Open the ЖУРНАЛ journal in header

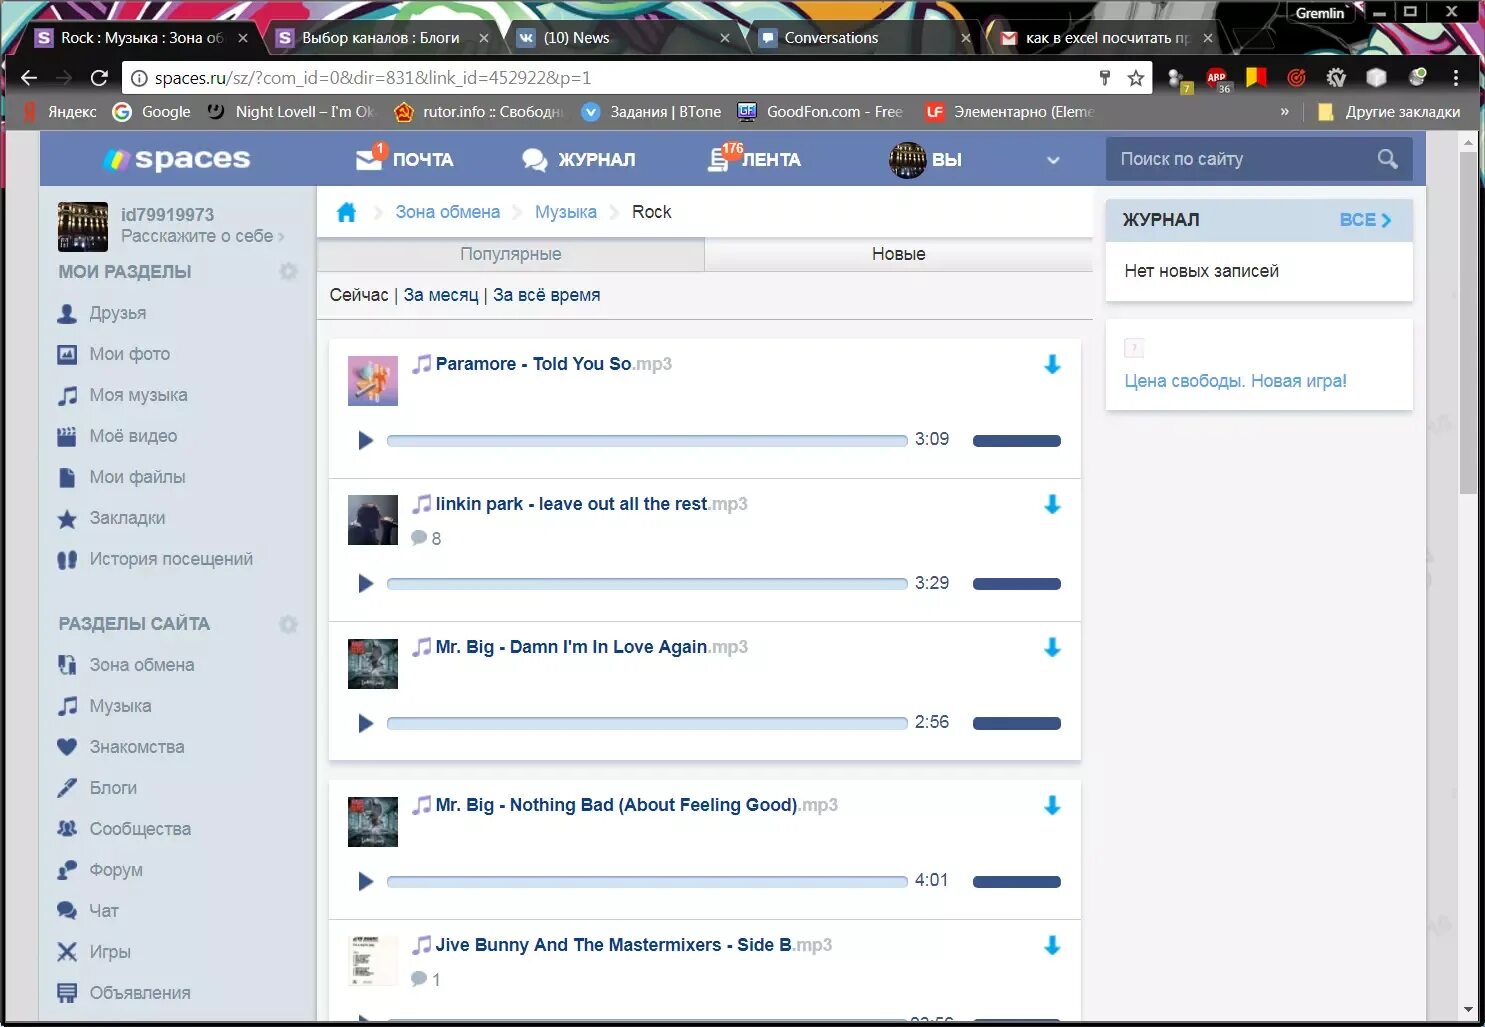click(579, 159)
